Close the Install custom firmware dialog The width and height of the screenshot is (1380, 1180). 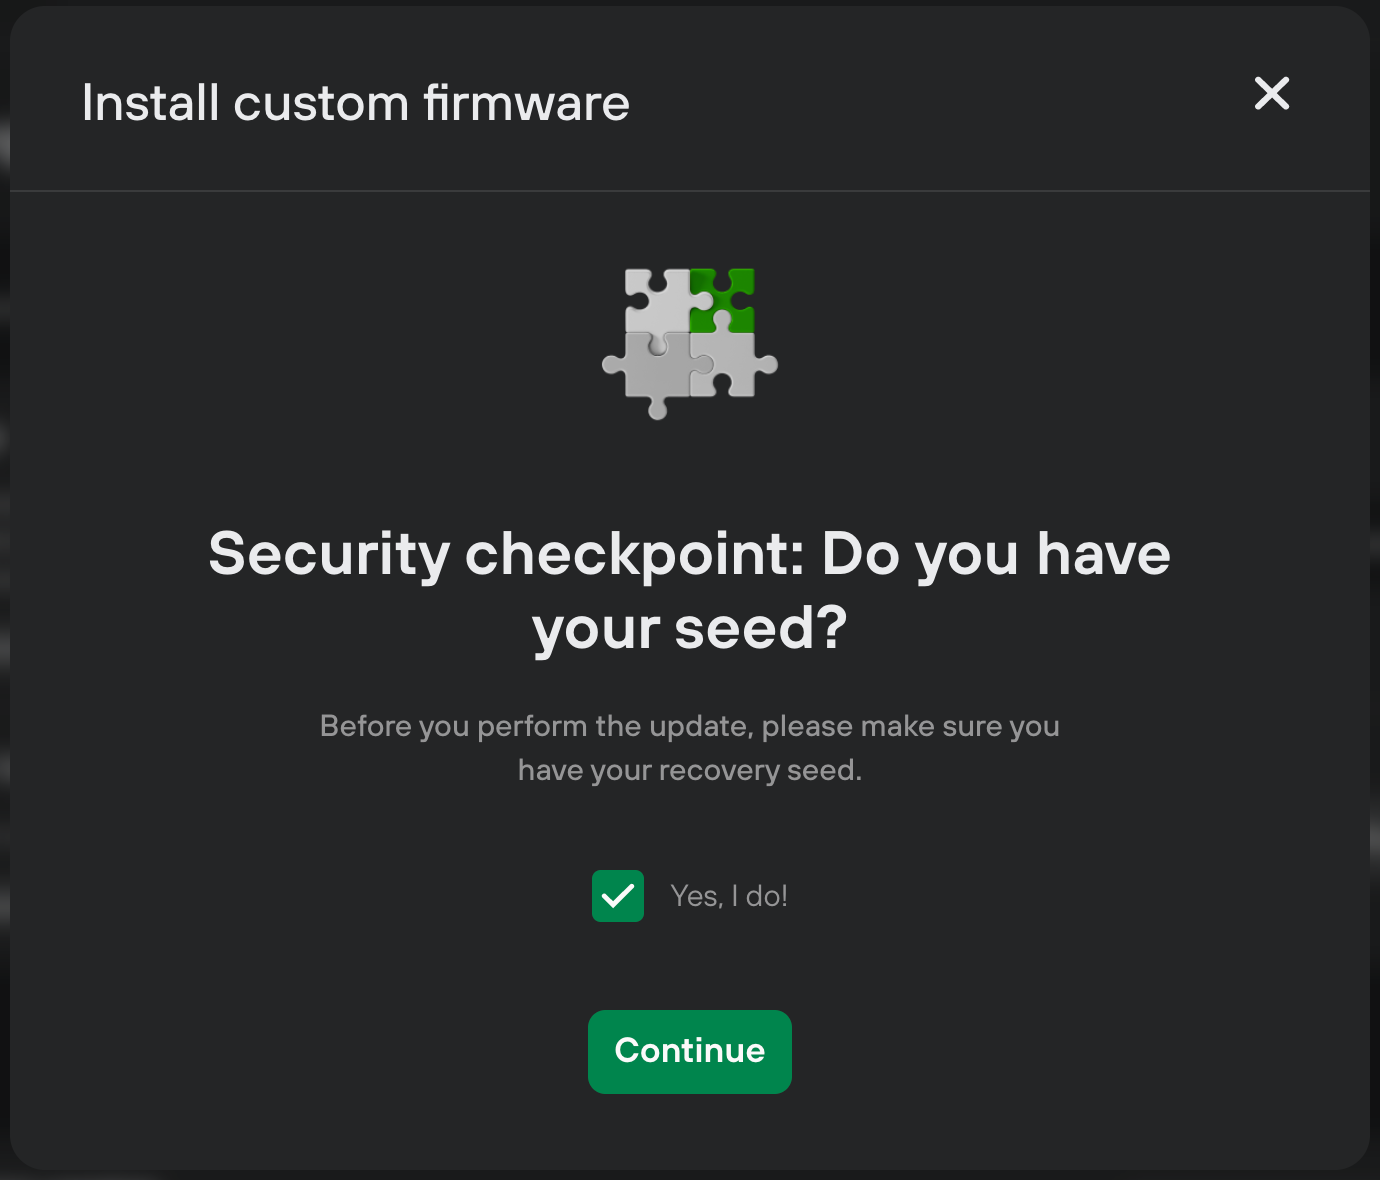tap(1272, 94)
